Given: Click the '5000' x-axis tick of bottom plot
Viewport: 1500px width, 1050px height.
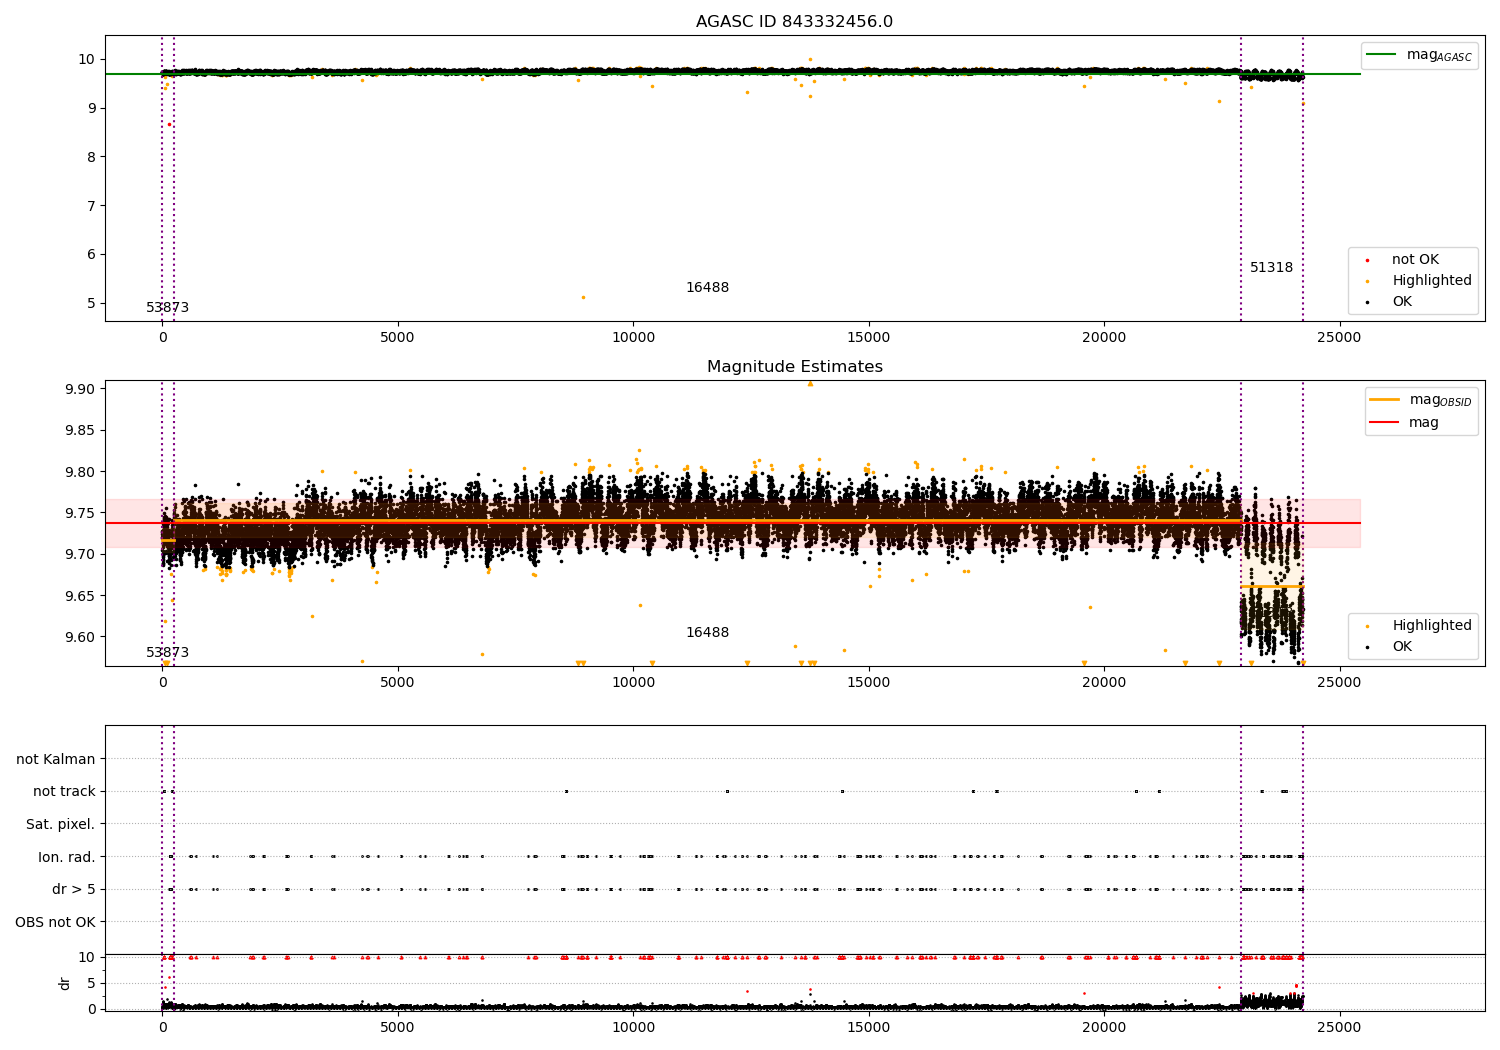Looking at the screenshot, I should point(398,1027).
